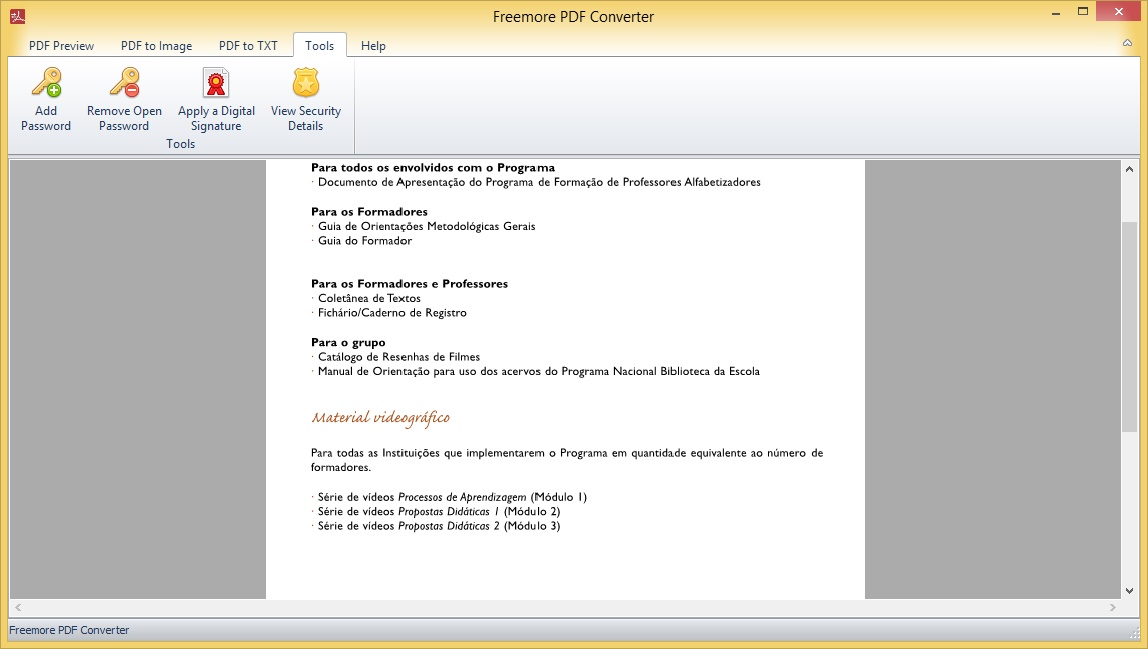Maximize the Freemore PDF Converter window
The width and height of the screenshot is (1148, 649).
[x=1083, y=12]
